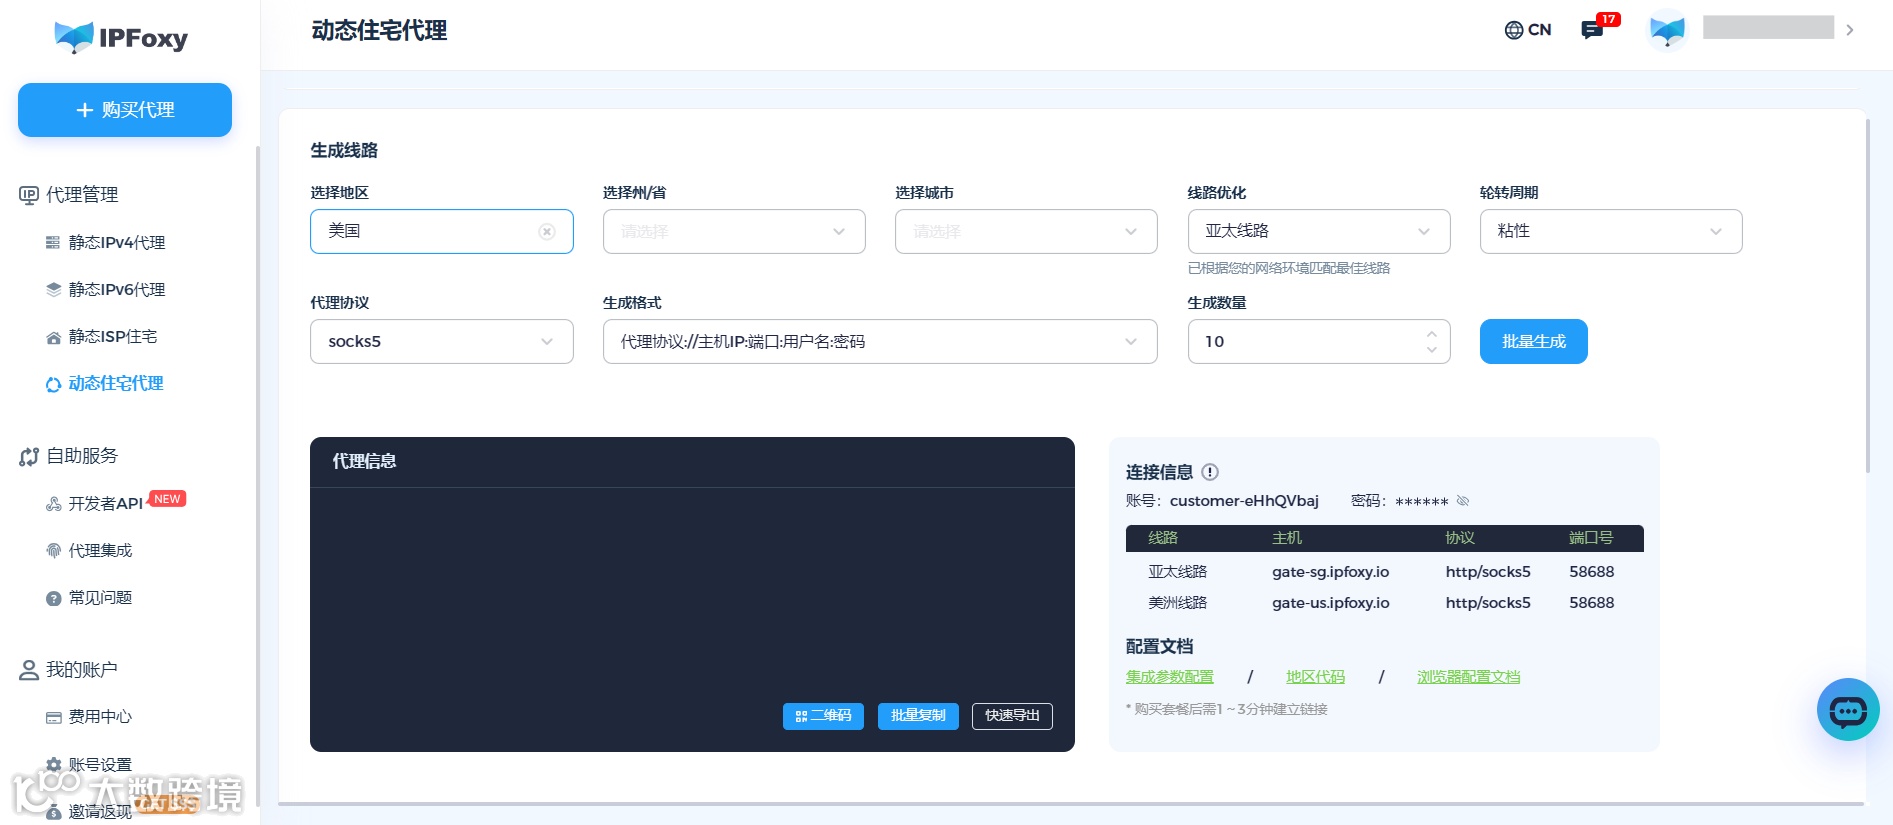The width and height of the screenshot is (1893, 825).
Task: Click the 连接信息 info icon
Action: click(x=1210, y=472)
